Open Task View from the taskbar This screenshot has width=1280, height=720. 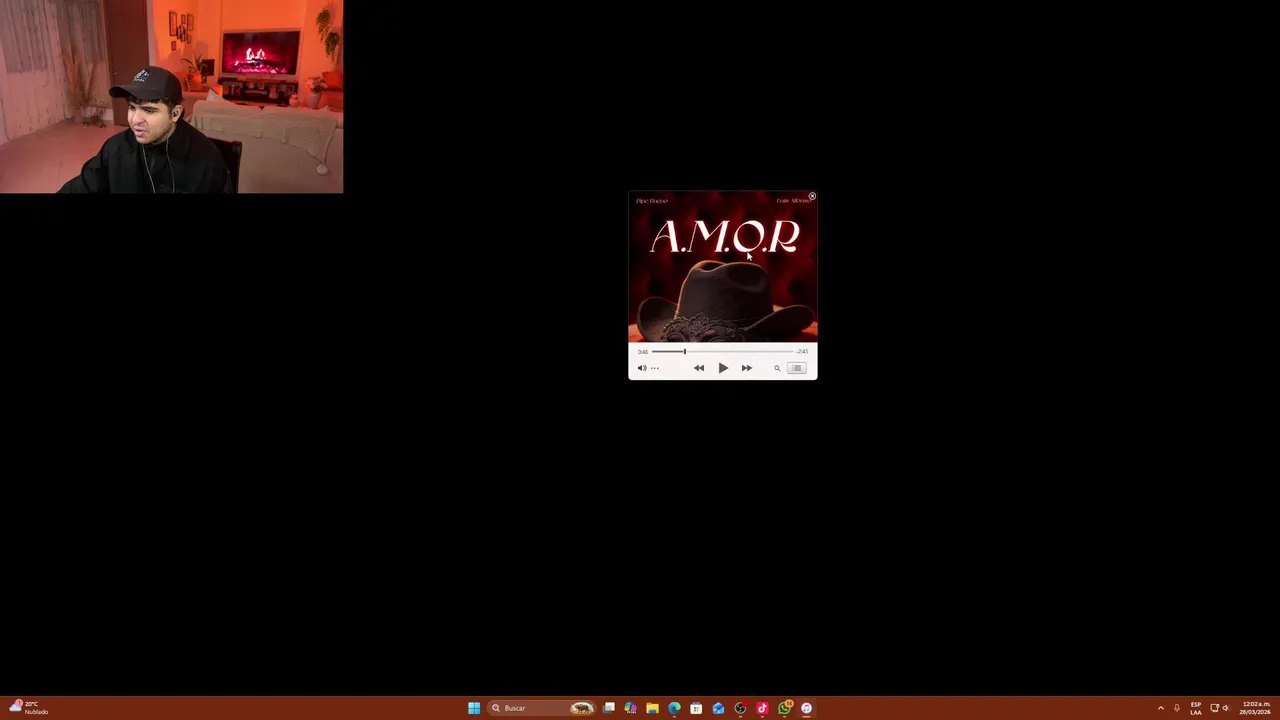[608, 708]
